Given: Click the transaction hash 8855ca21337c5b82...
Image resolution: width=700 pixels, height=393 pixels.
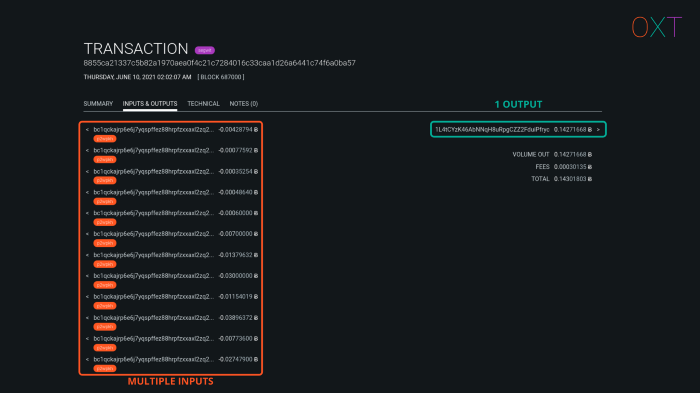Looking at the screenshot, I should tap(220, 63).
